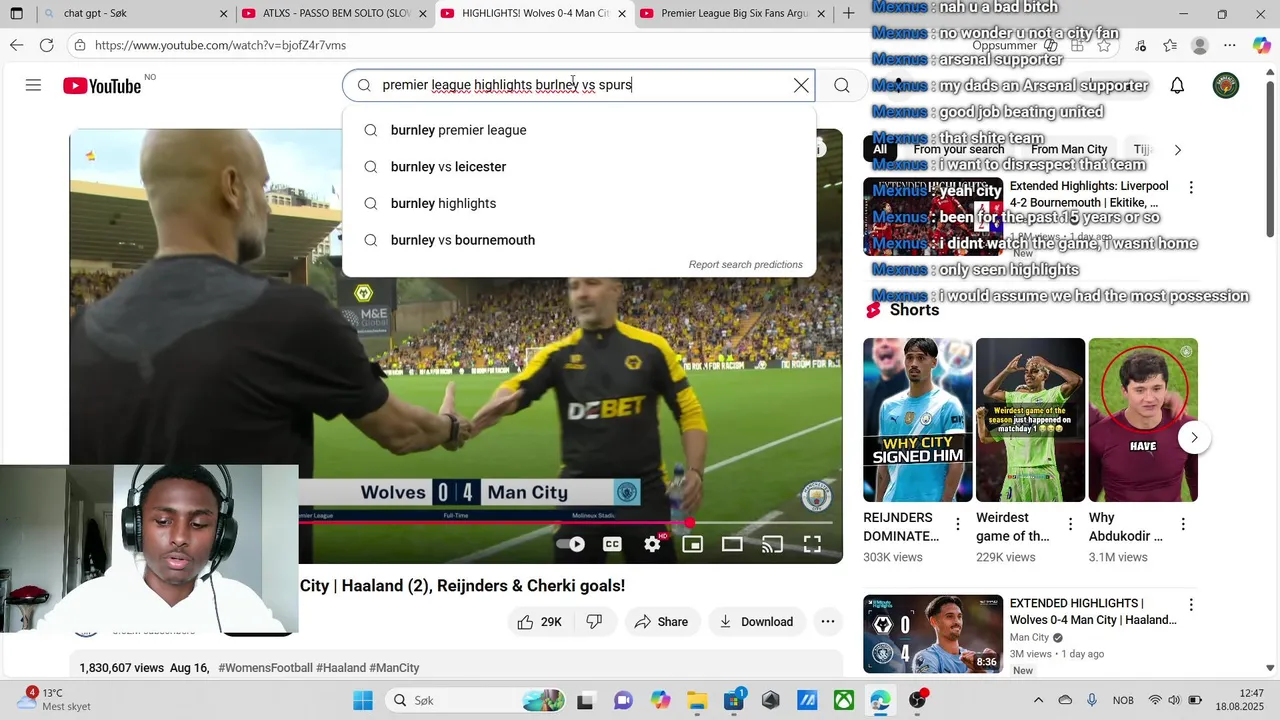Open YouTube notifications bell

tap(1177, 86)
